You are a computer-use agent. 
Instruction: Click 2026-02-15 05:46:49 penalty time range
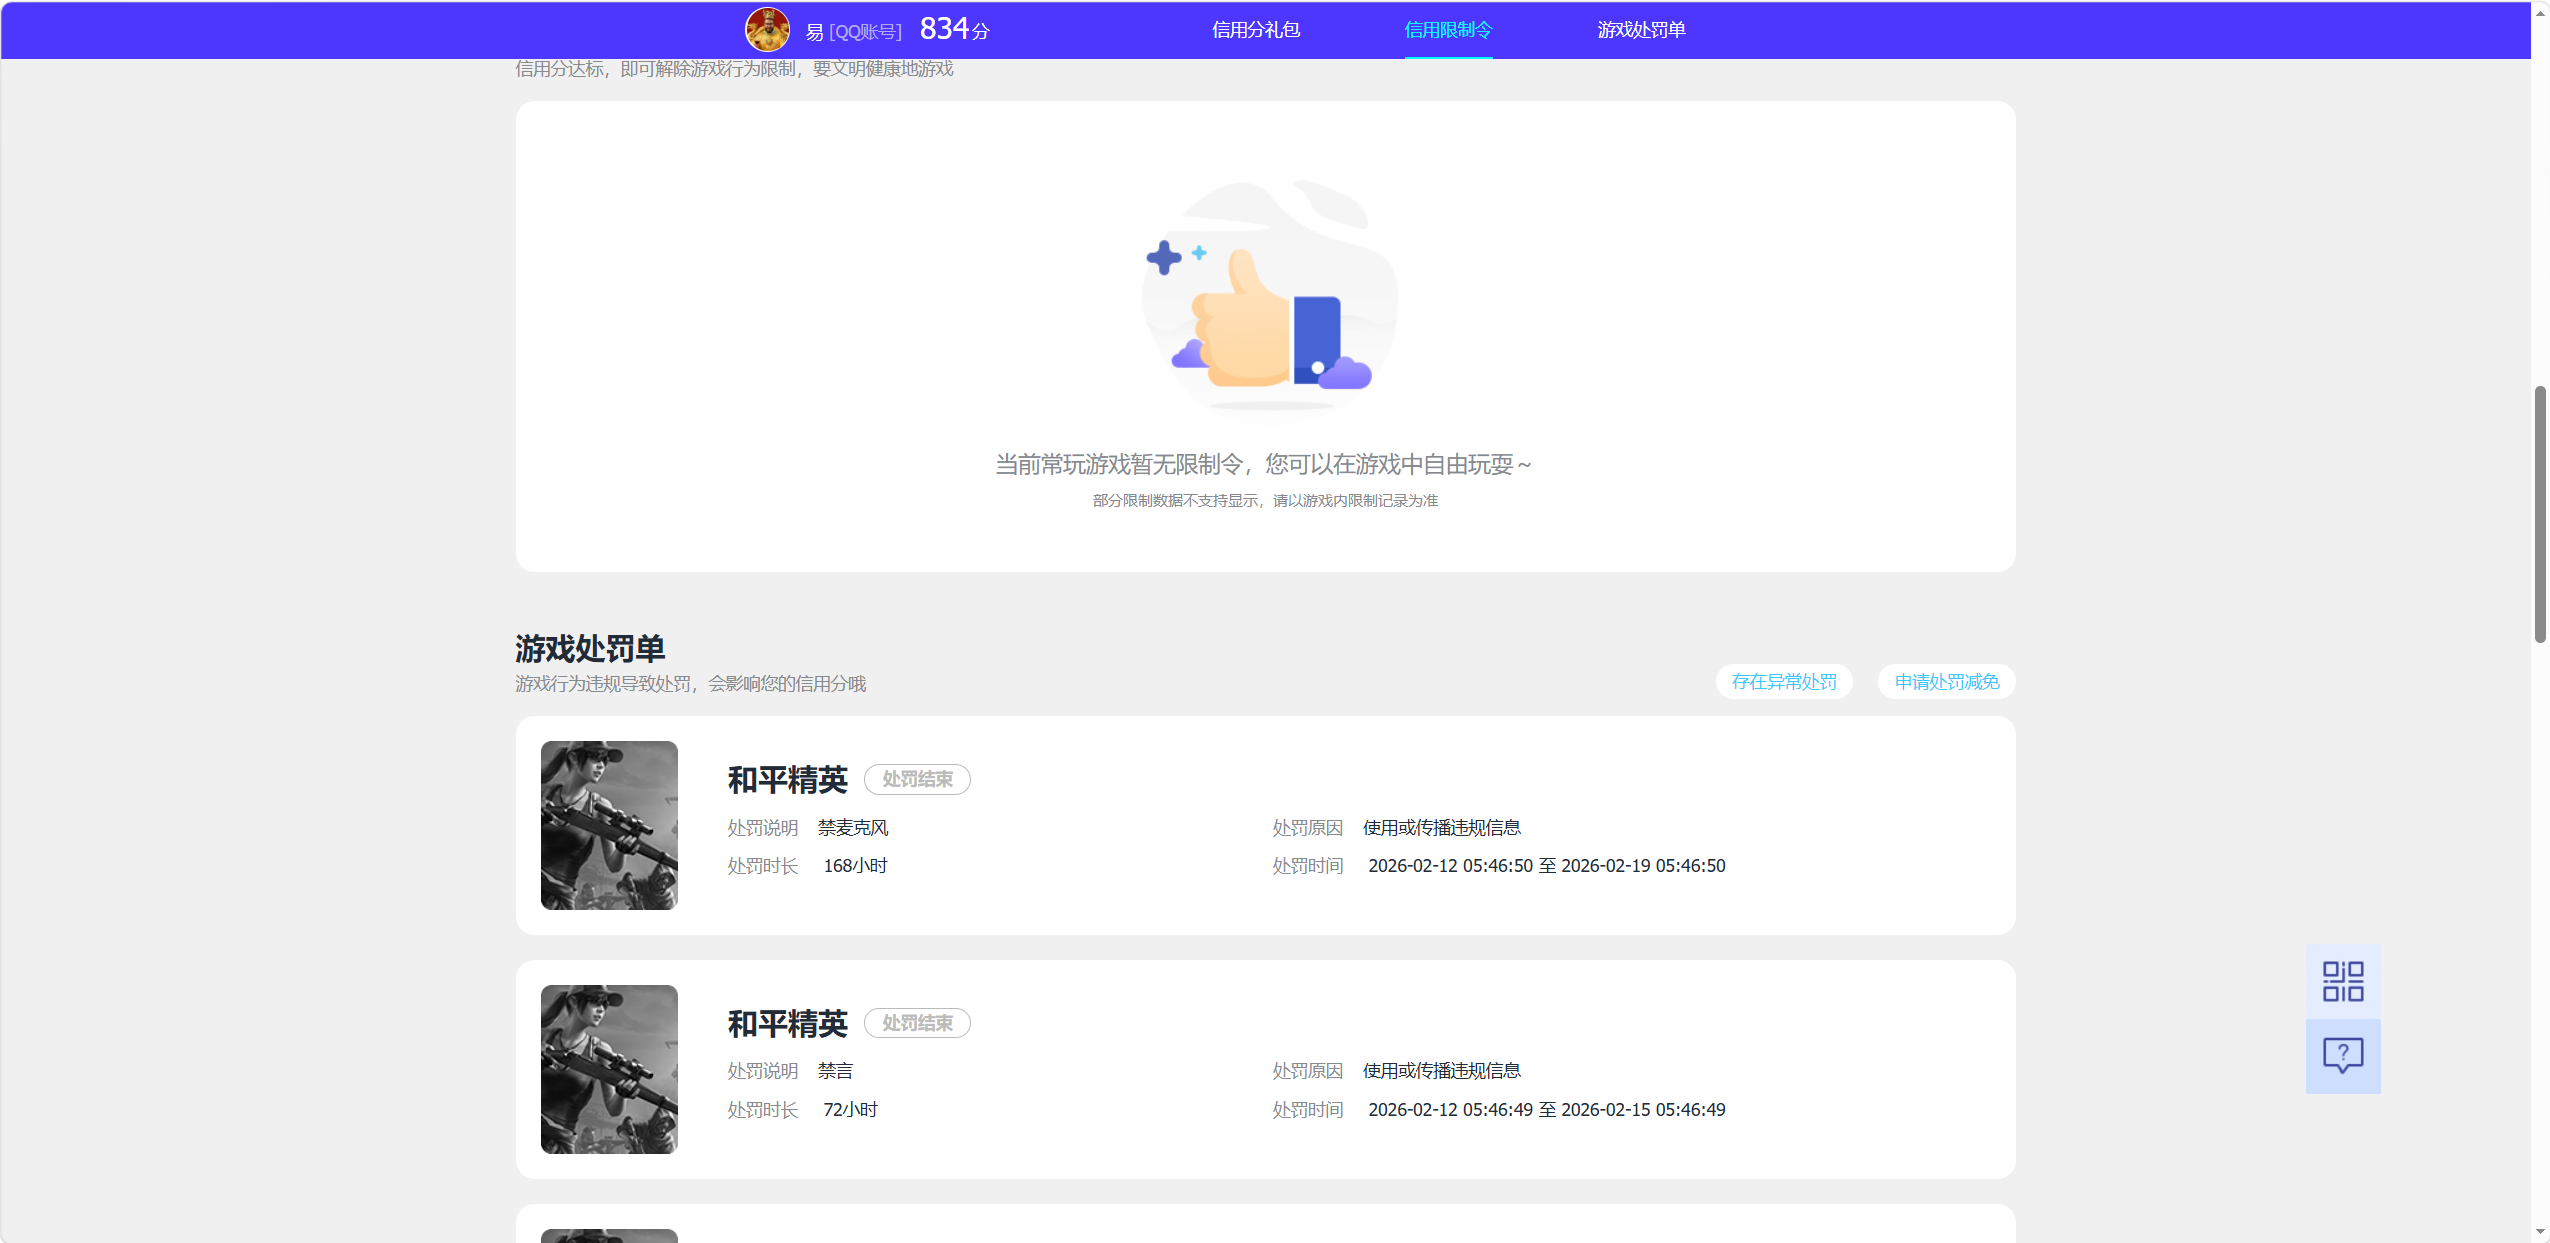point(1546,1110)
